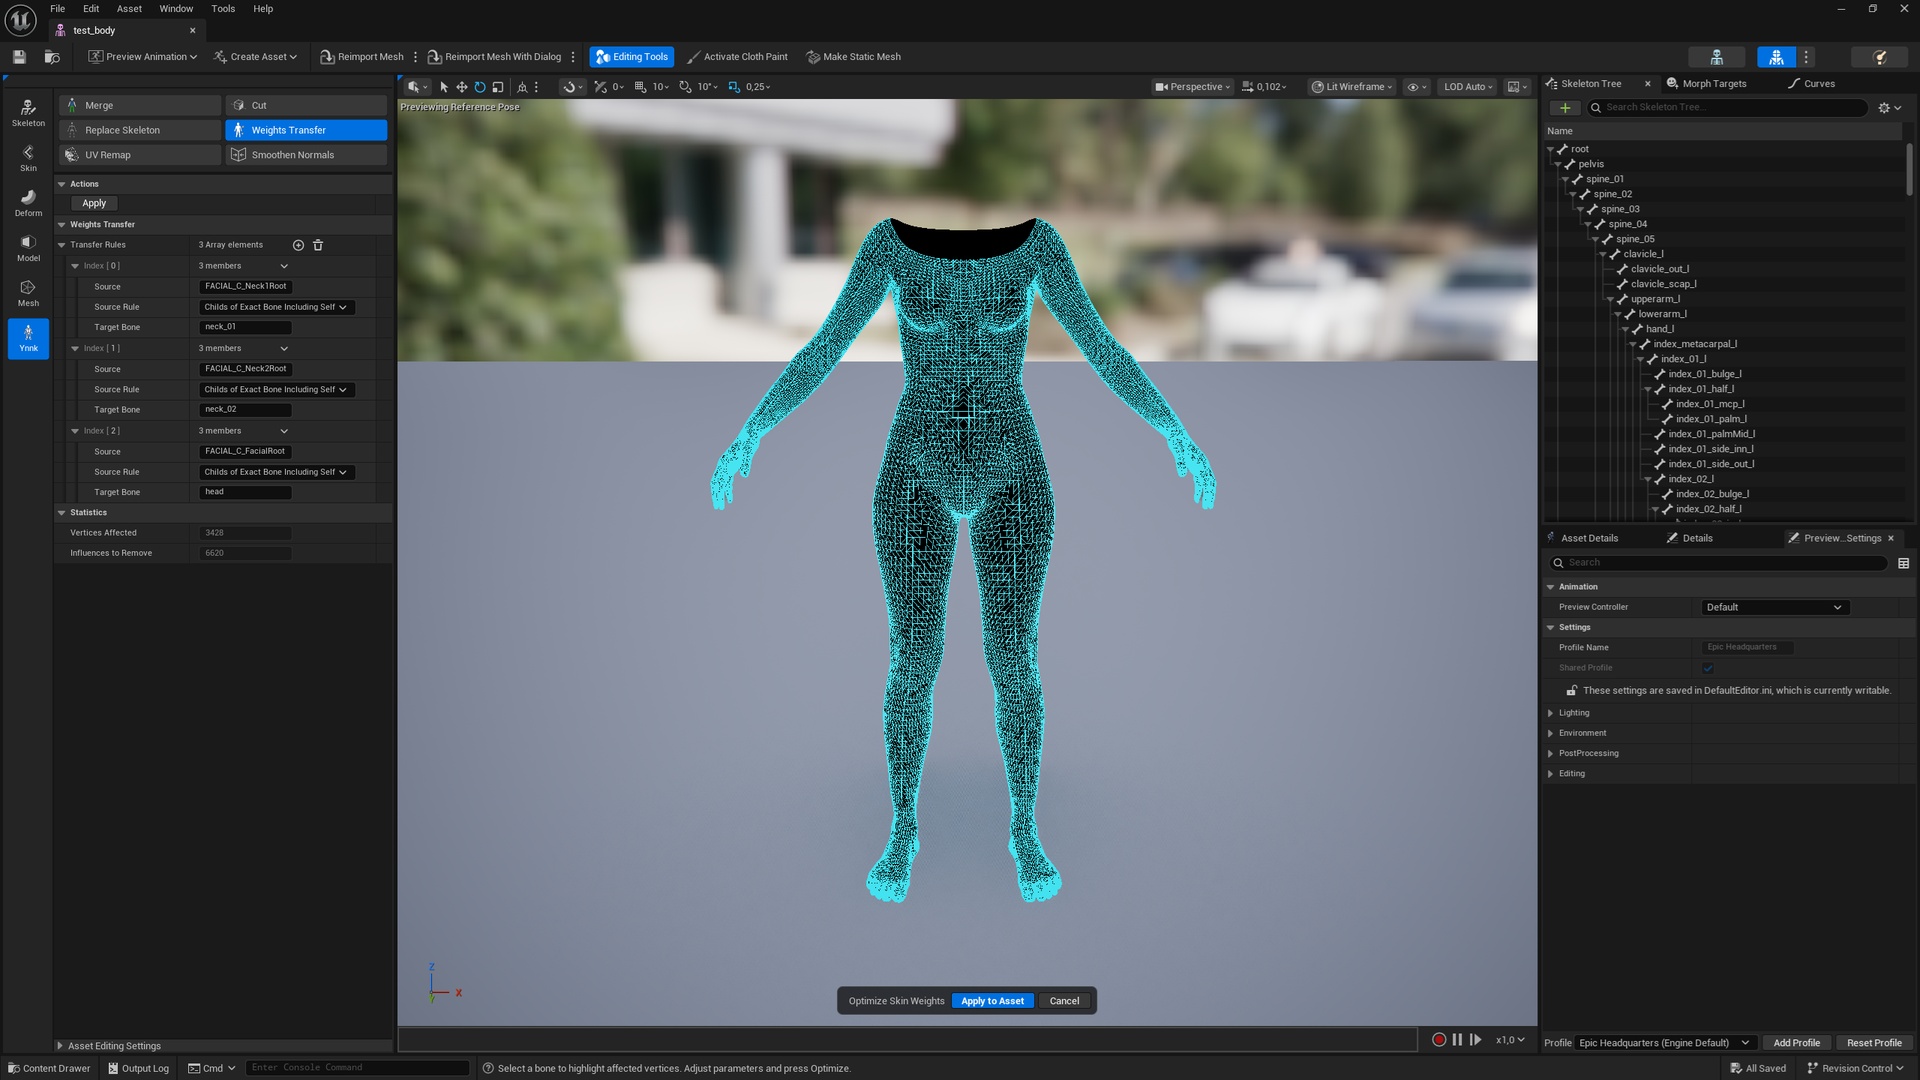Open the Deform tools sidebar icon

click(x=28, y=203)
